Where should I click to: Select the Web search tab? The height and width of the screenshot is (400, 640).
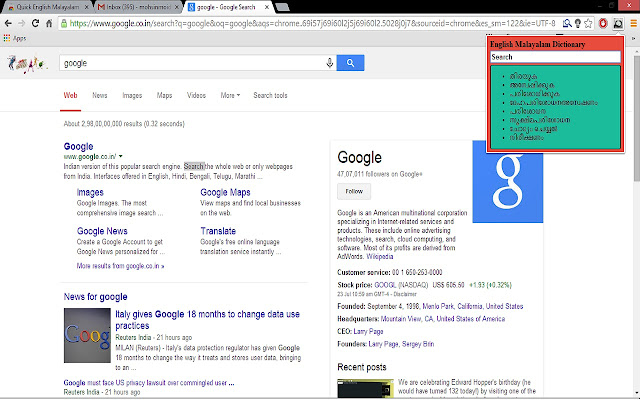pos(70,95)
